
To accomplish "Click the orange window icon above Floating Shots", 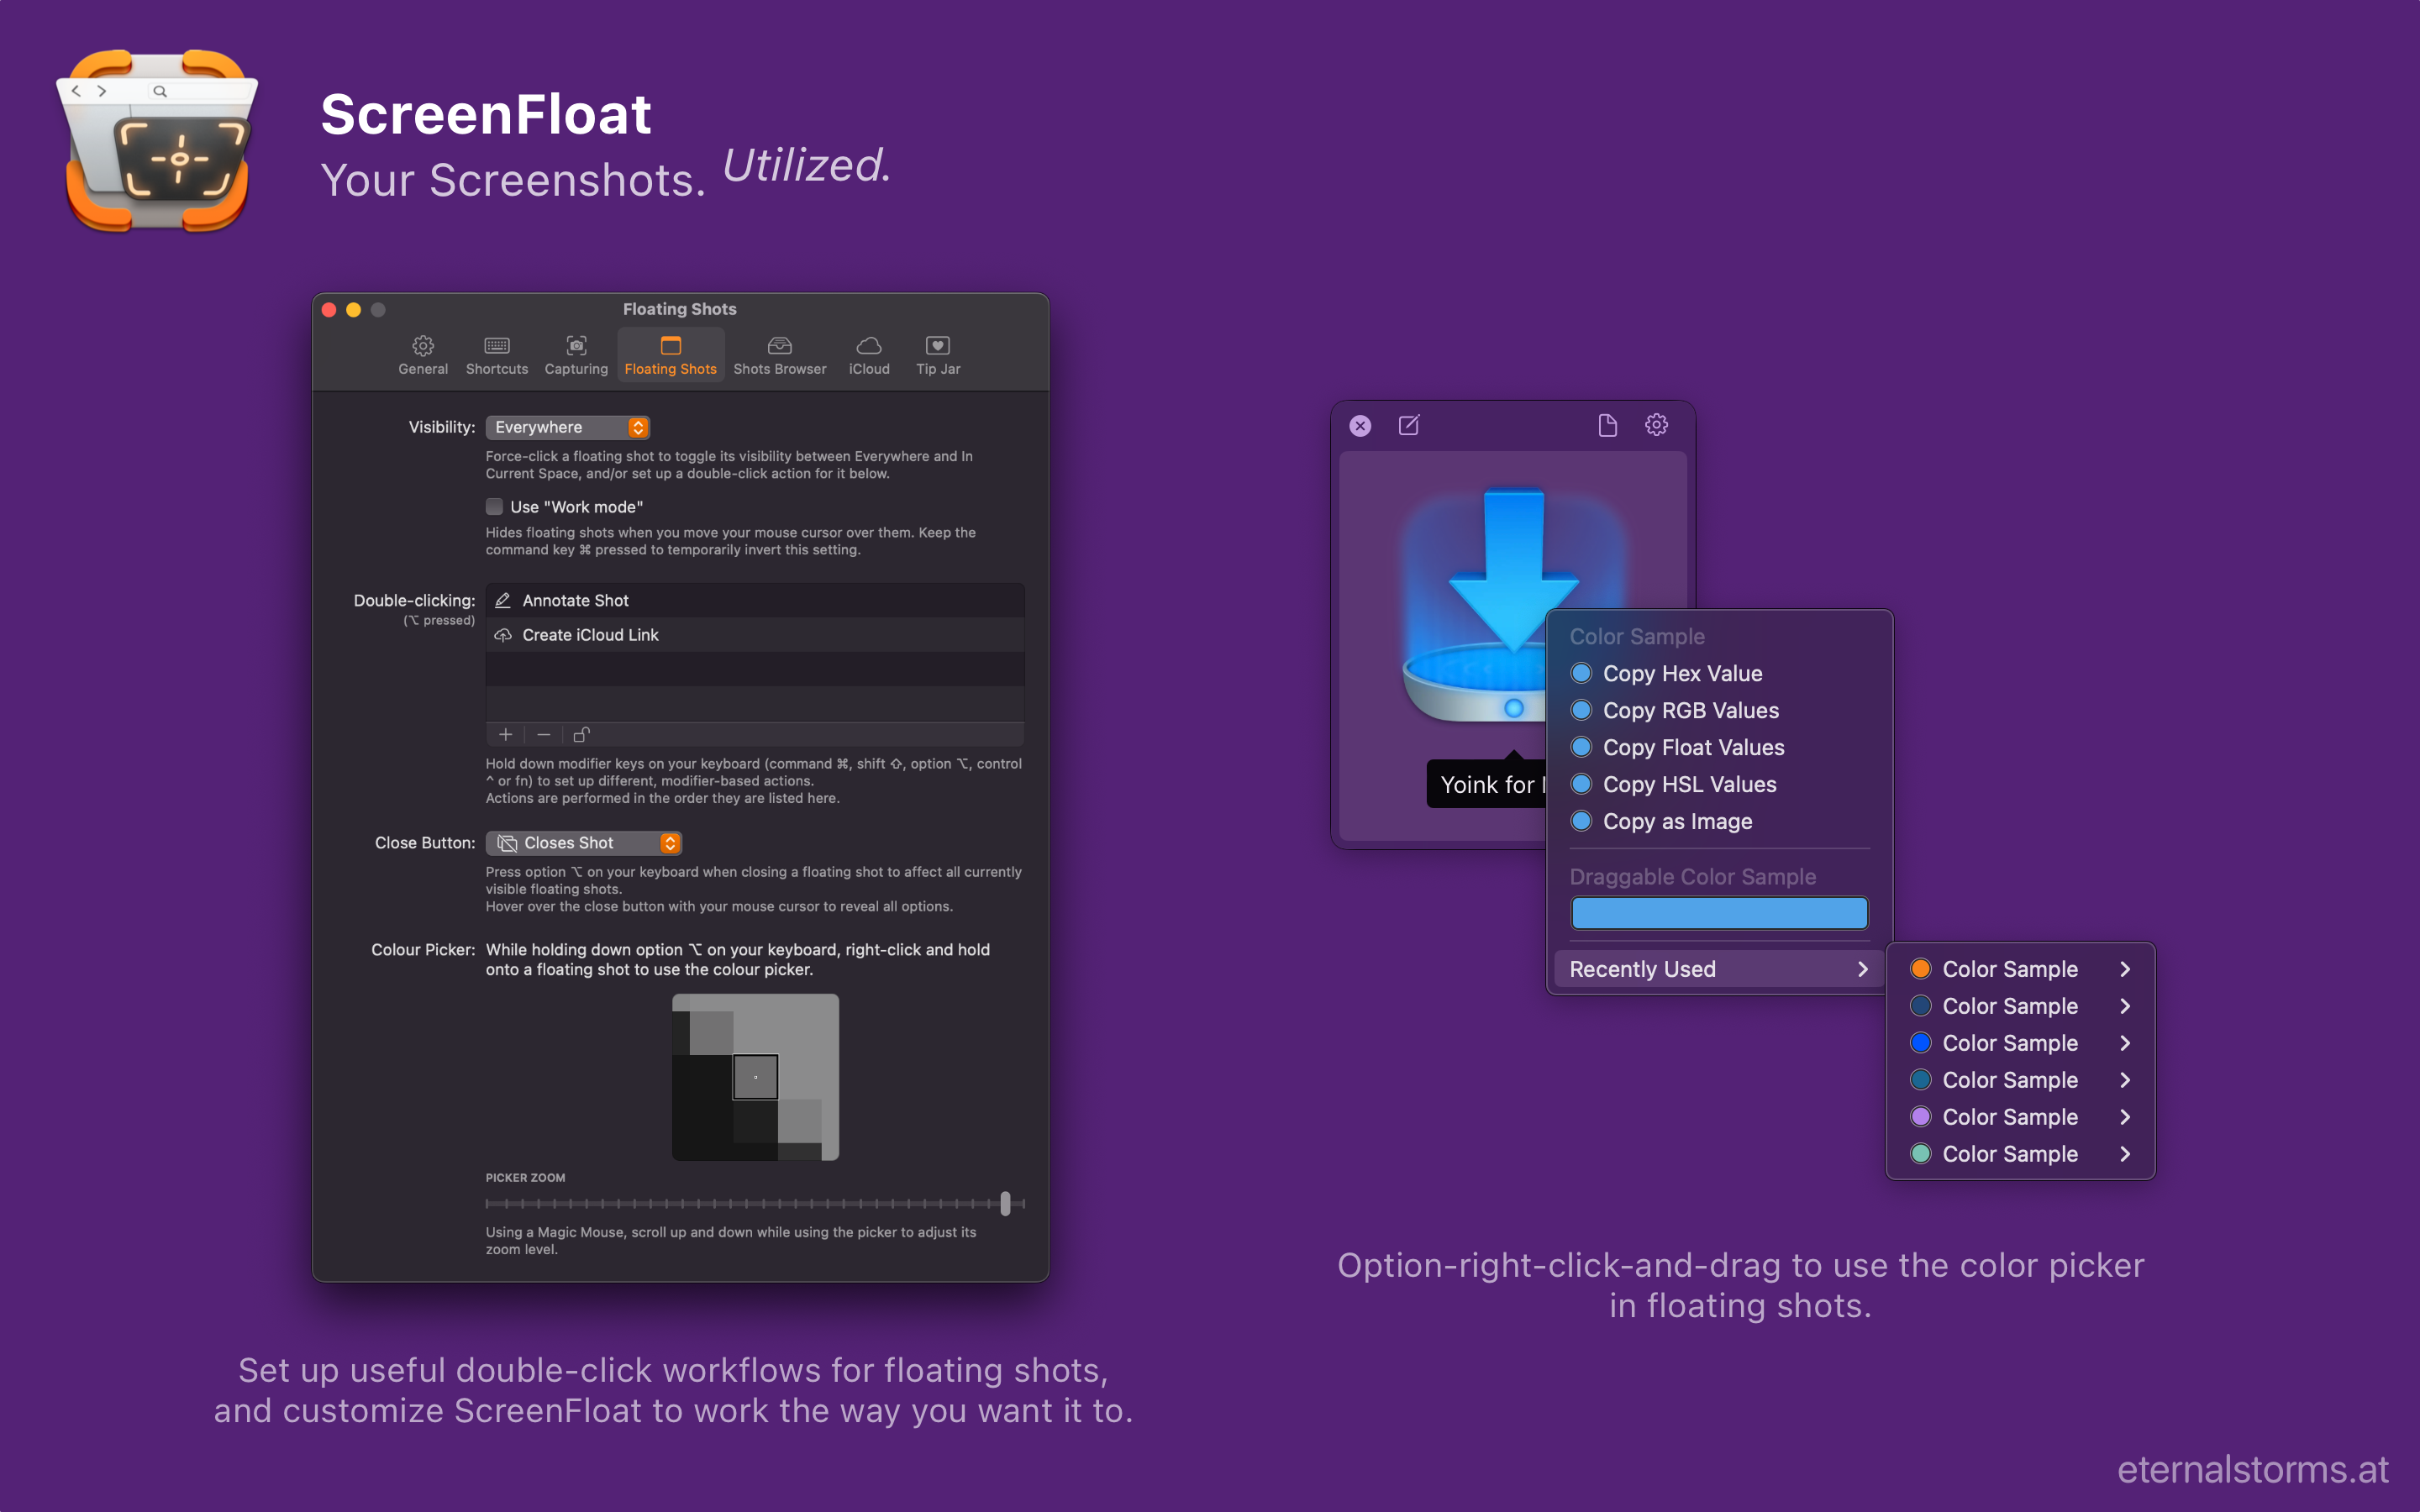I will click(x=671, y=346).
